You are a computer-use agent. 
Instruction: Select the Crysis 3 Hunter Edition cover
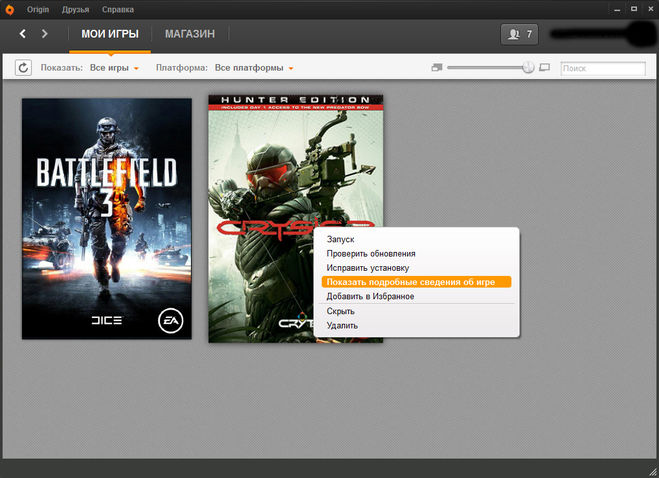tap(295, 219)
